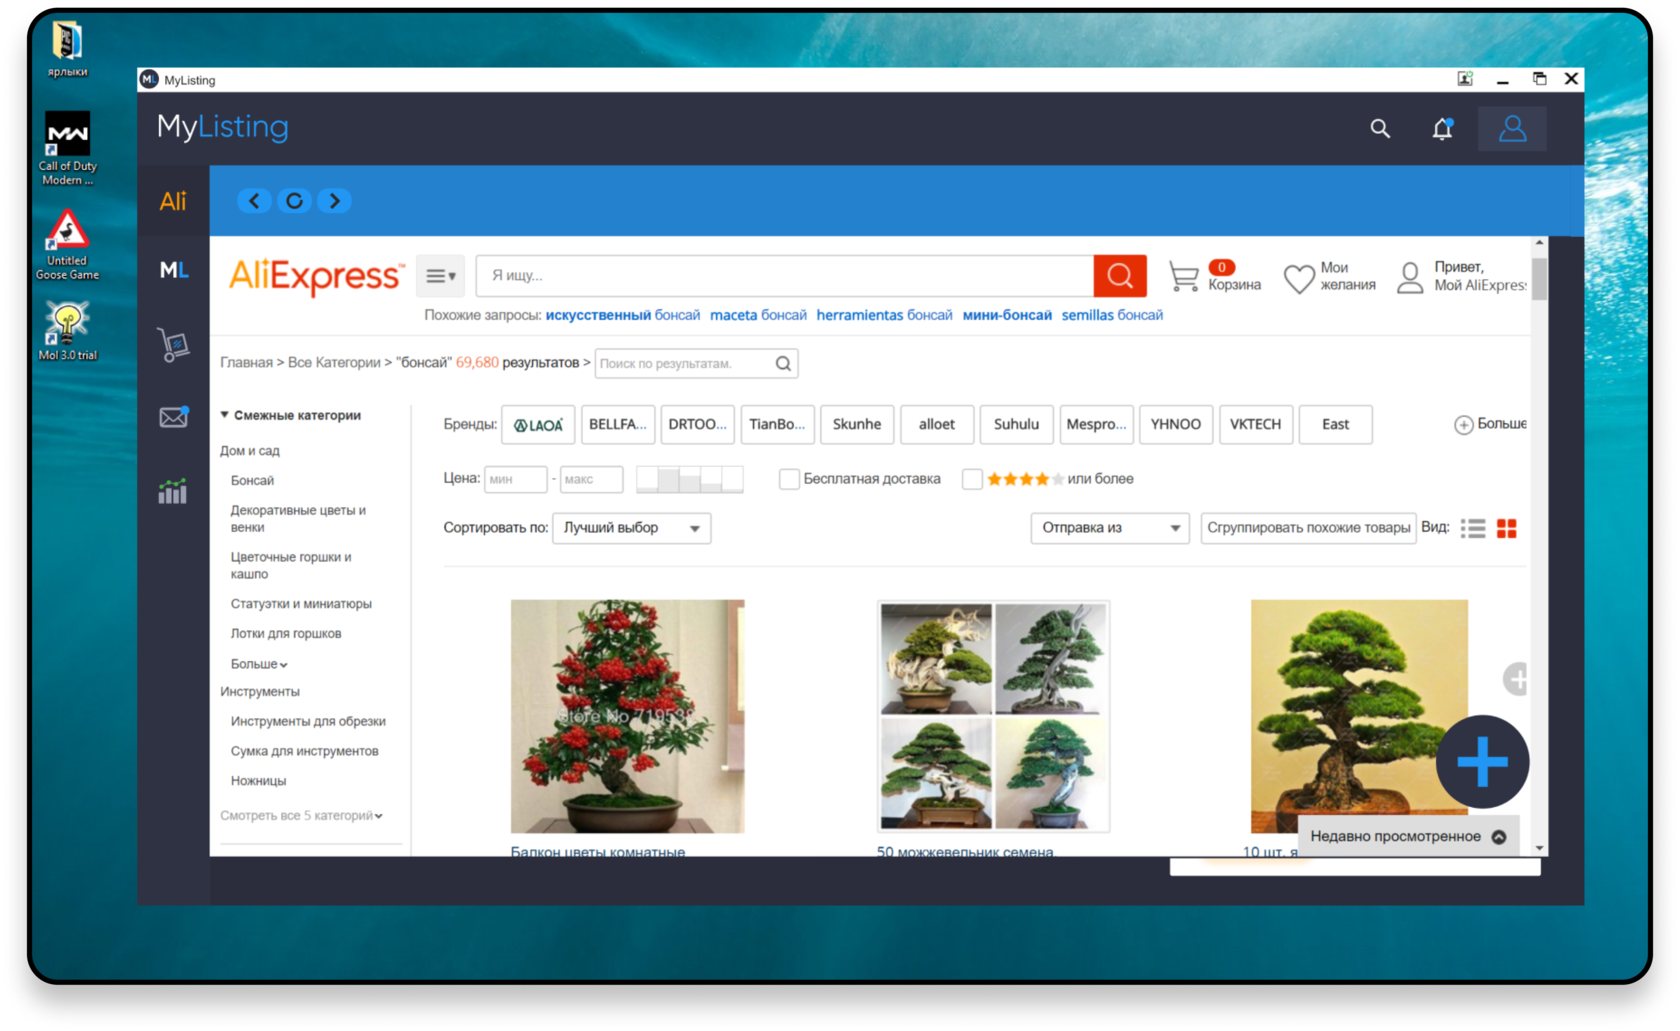Image resolution: width=1680 pixels, height=1031 pixels.
Task: Open the Корзина shopping cart
Action: [x=1214, y=276]
